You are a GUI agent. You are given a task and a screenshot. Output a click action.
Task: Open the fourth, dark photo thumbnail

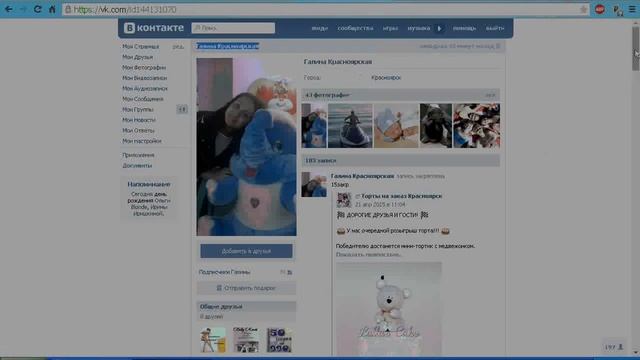point(436,126)
